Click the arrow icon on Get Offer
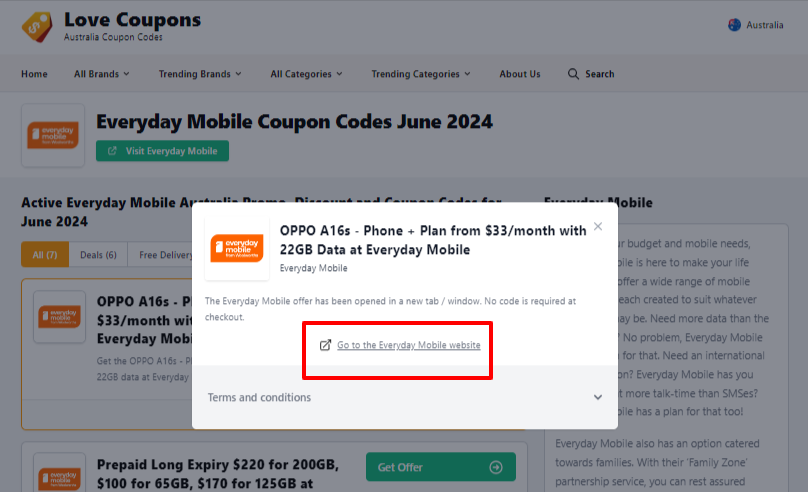 coord(496,467)
